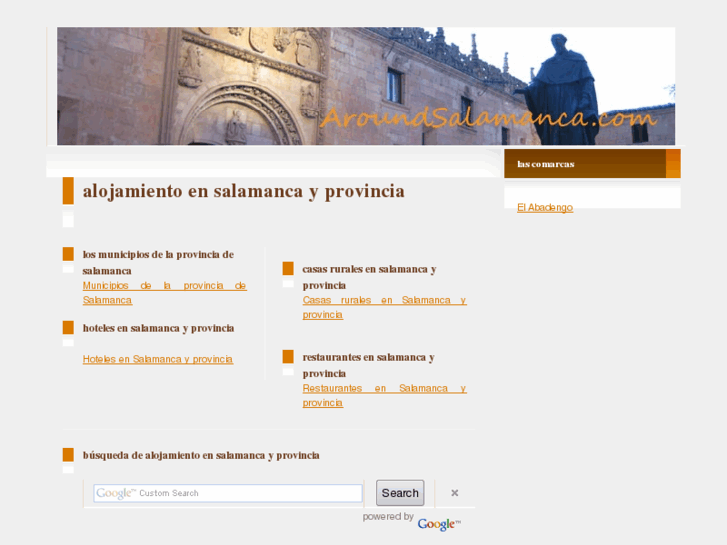Select heading 'restaurantes en salamanca y provincia'
727x545 pixels.
tap(369, 365)
